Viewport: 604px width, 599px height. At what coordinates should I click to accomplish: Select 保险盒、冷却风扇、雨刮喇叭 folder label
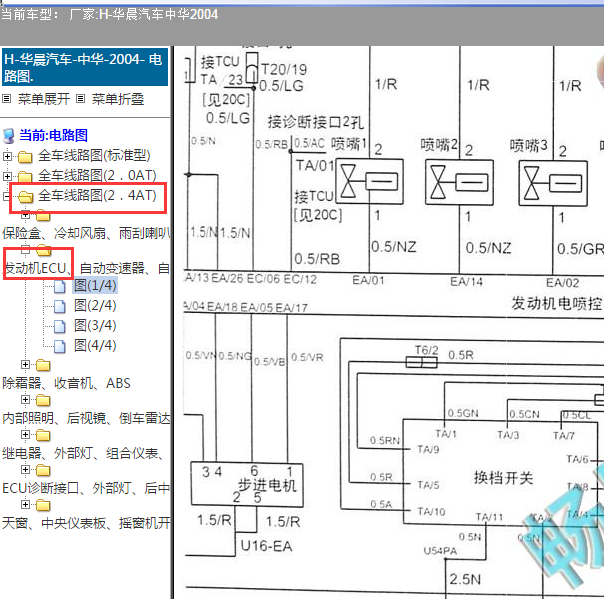[x=86, y=233]
